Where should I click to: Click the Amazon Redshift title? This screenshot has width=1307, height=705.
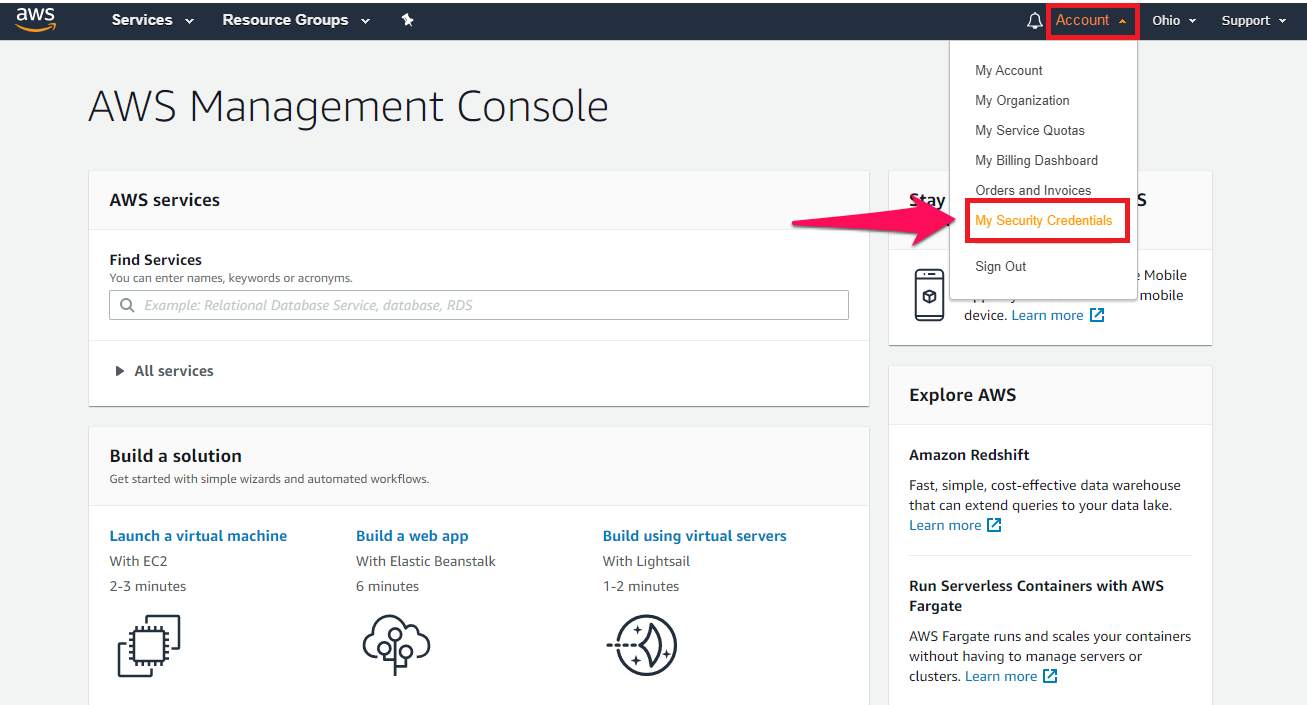click(x=969, y=455)
